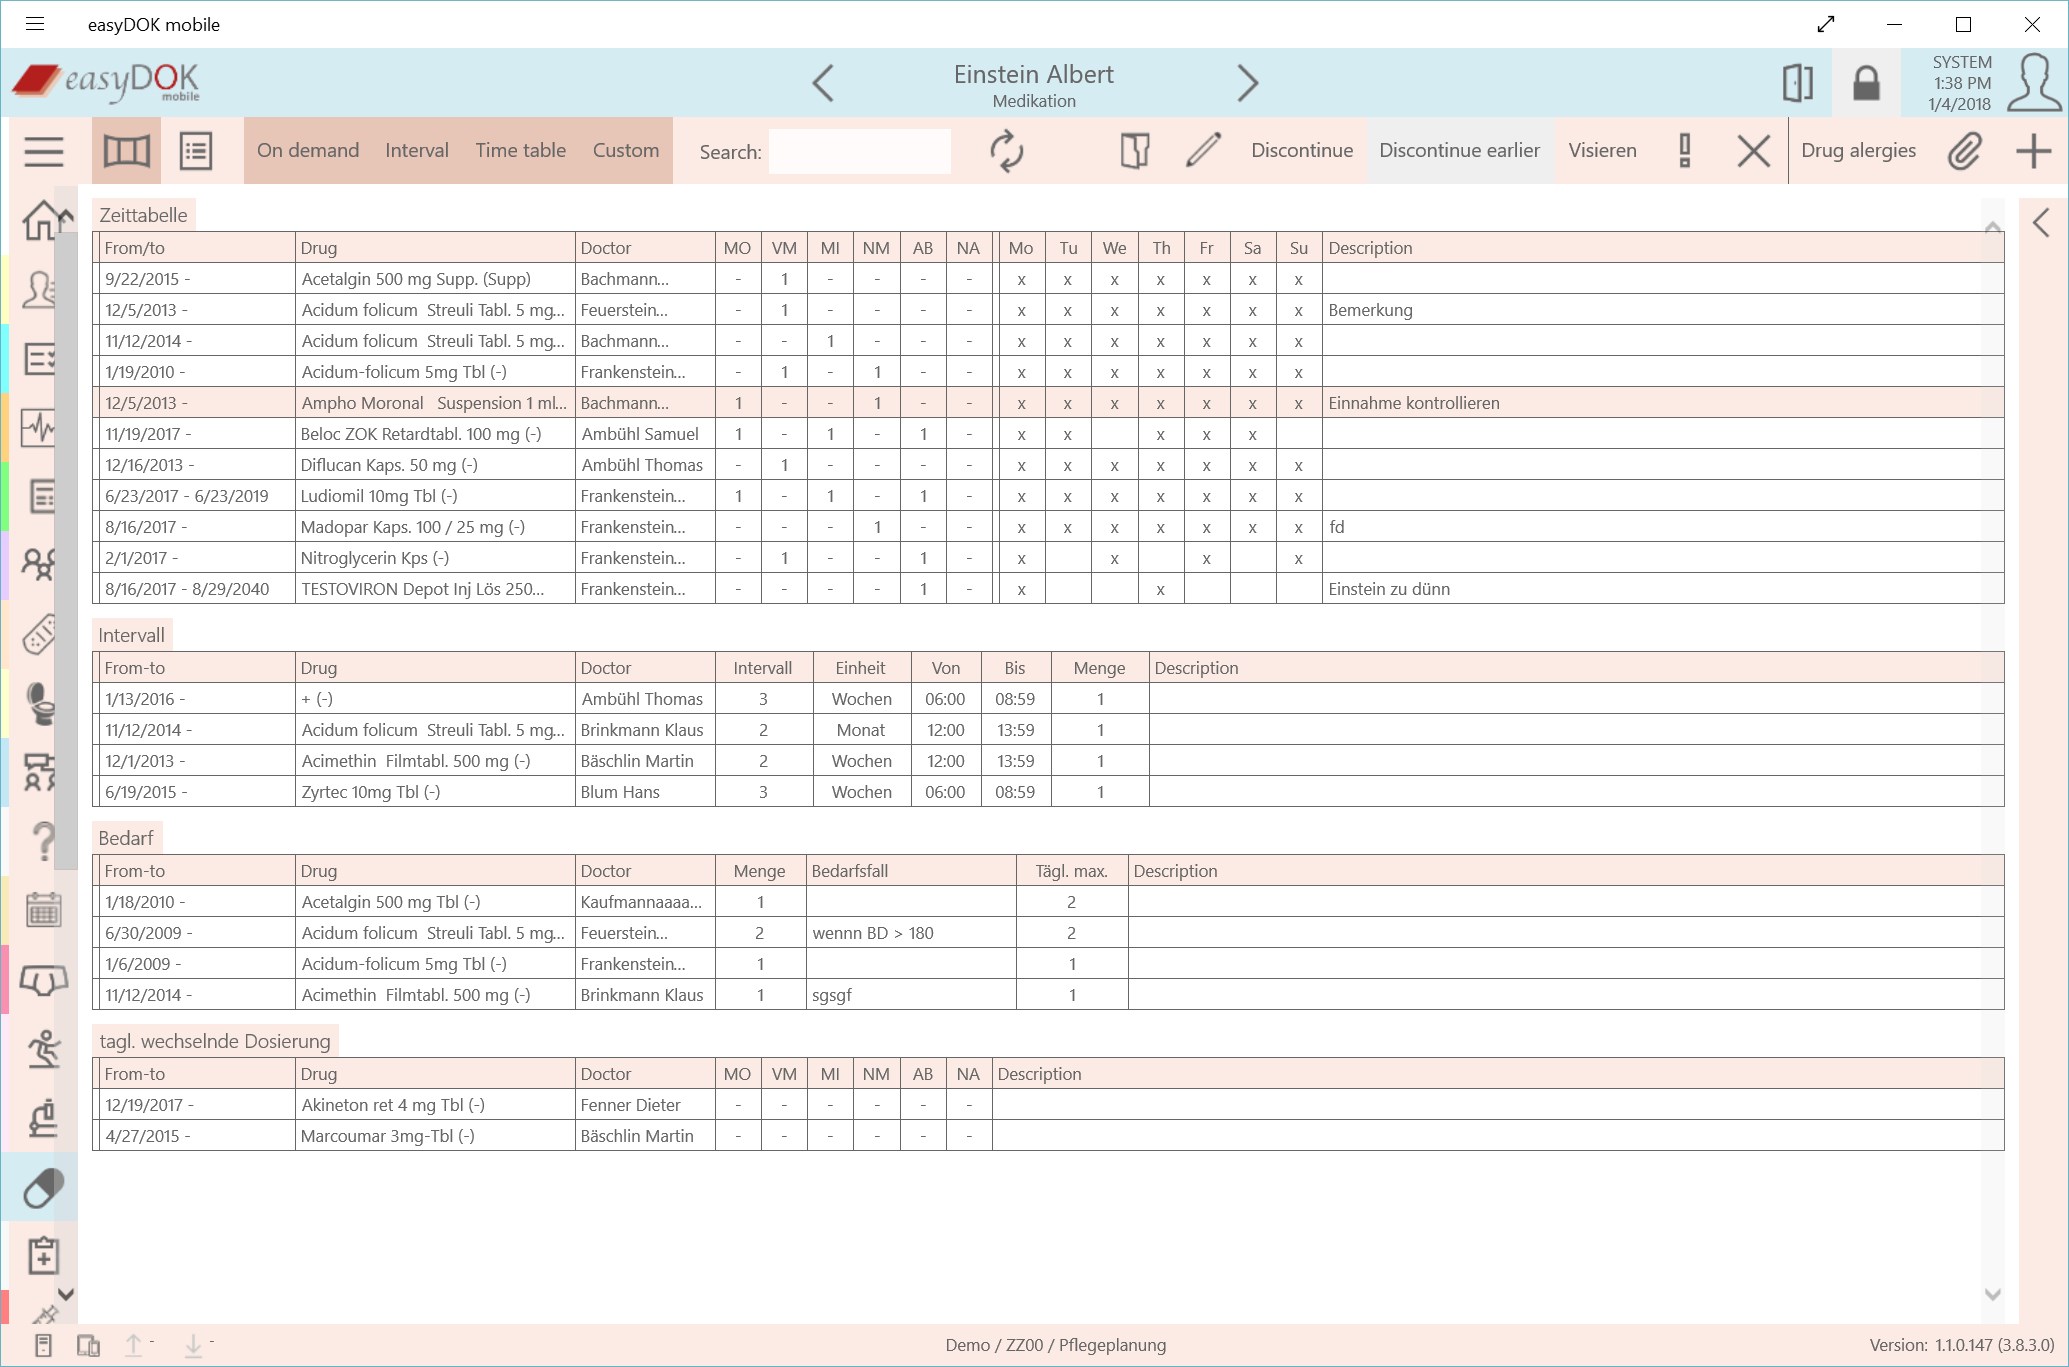Go to next patient with right chevron
Viewport: 2069px width, 1367px height.
[1246, 83]
